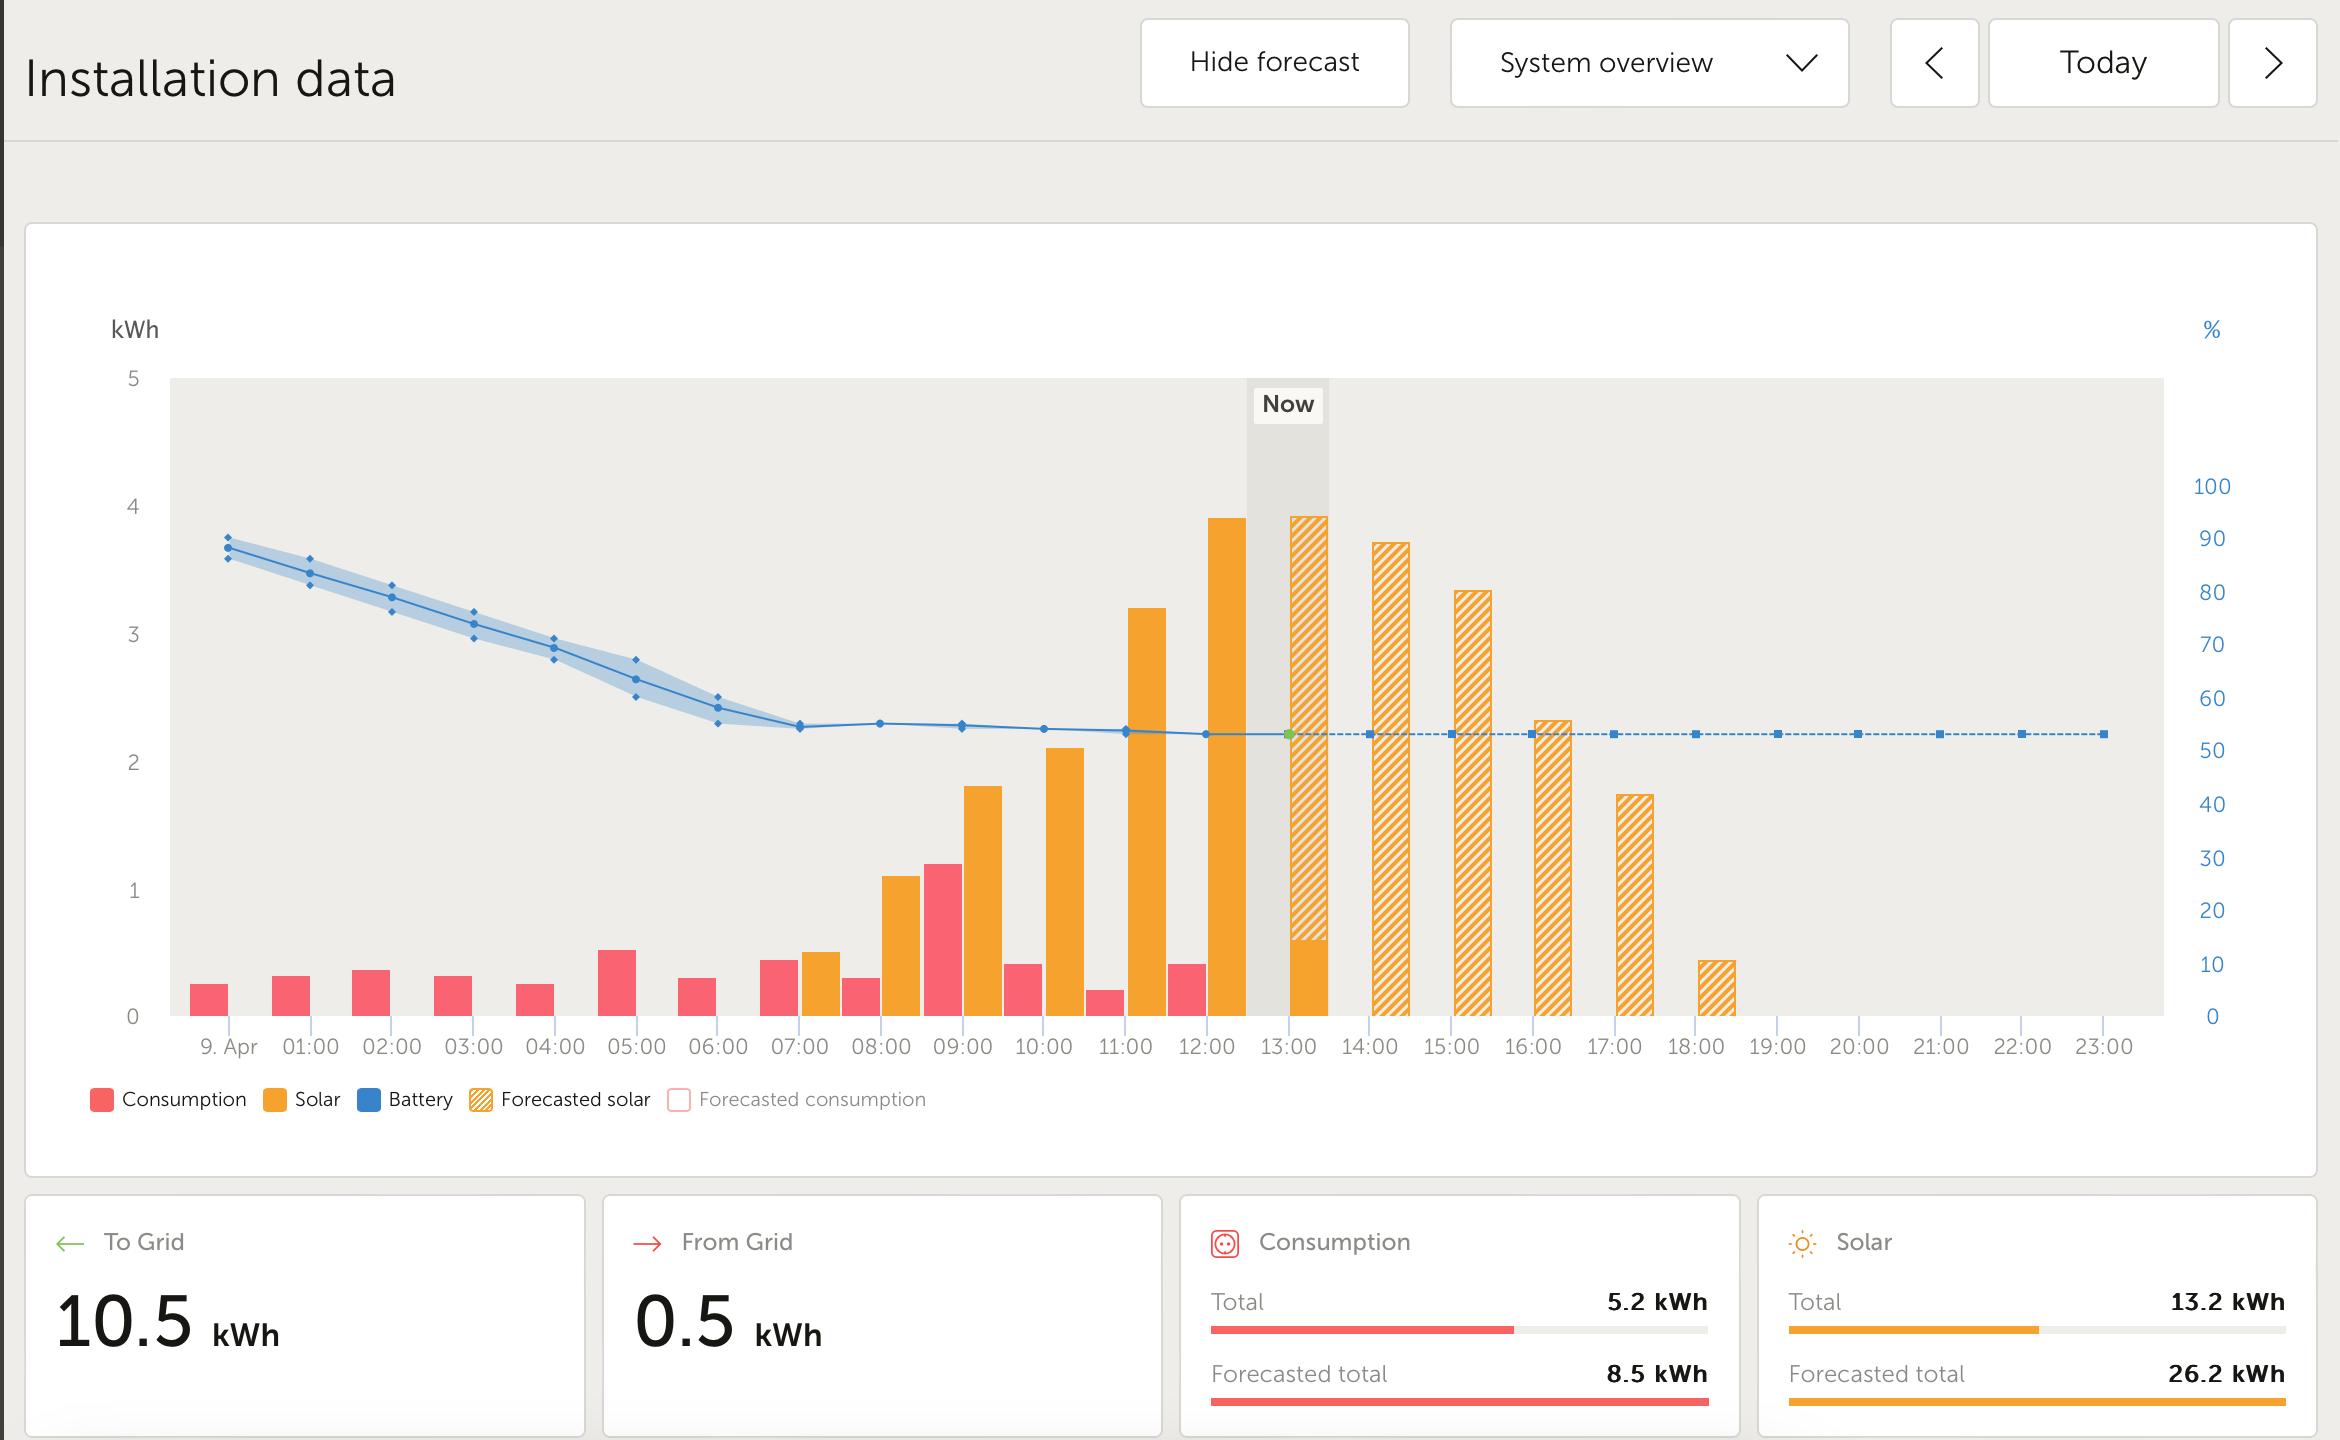
Task: Click the '5.2 kWh' consumption total
Action: tap(1657, 1302)
